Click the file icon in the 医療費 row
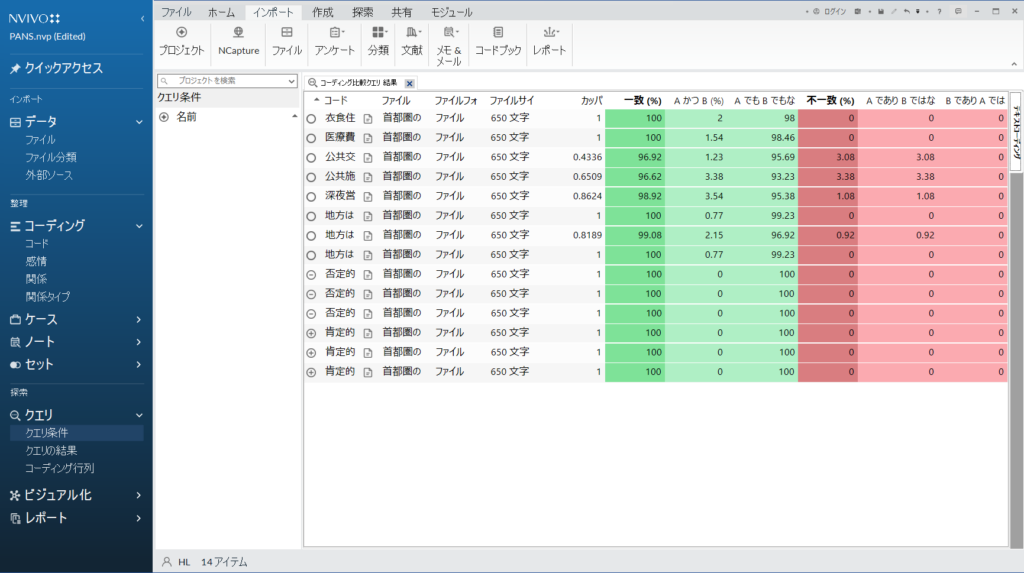Image resolution: width=1024 pixels, height=573 pixels. pyautogui.click(x=367, y=138)
